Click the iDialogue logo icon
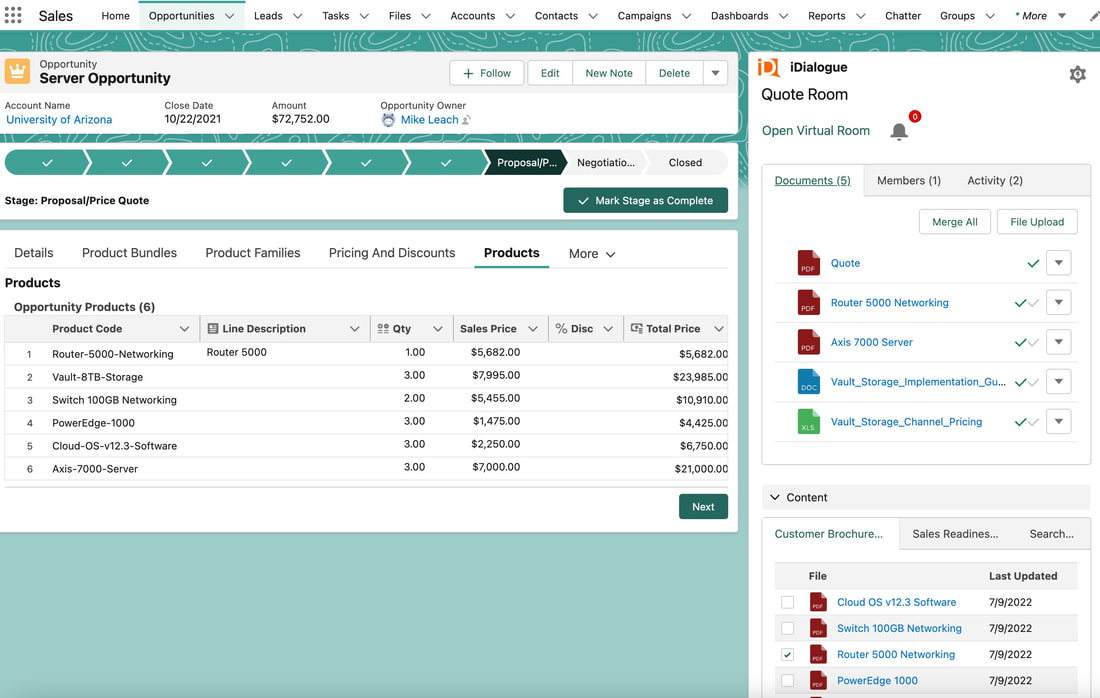The width and height of the screenshot is (1100, 698). [x=769, y=67]
